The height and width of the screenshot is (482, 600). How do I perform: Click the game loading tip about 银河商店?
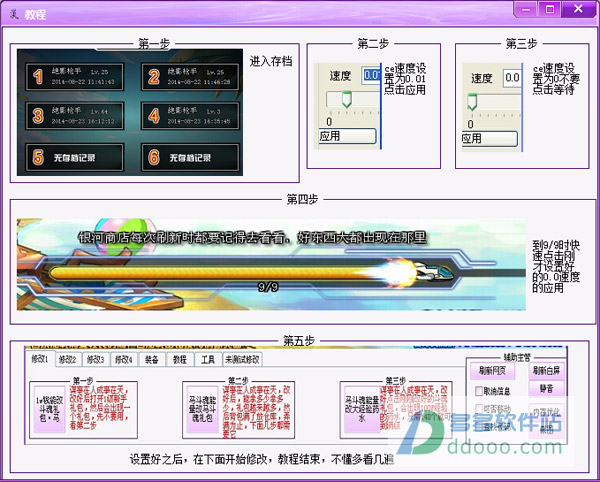coord(253,238)
